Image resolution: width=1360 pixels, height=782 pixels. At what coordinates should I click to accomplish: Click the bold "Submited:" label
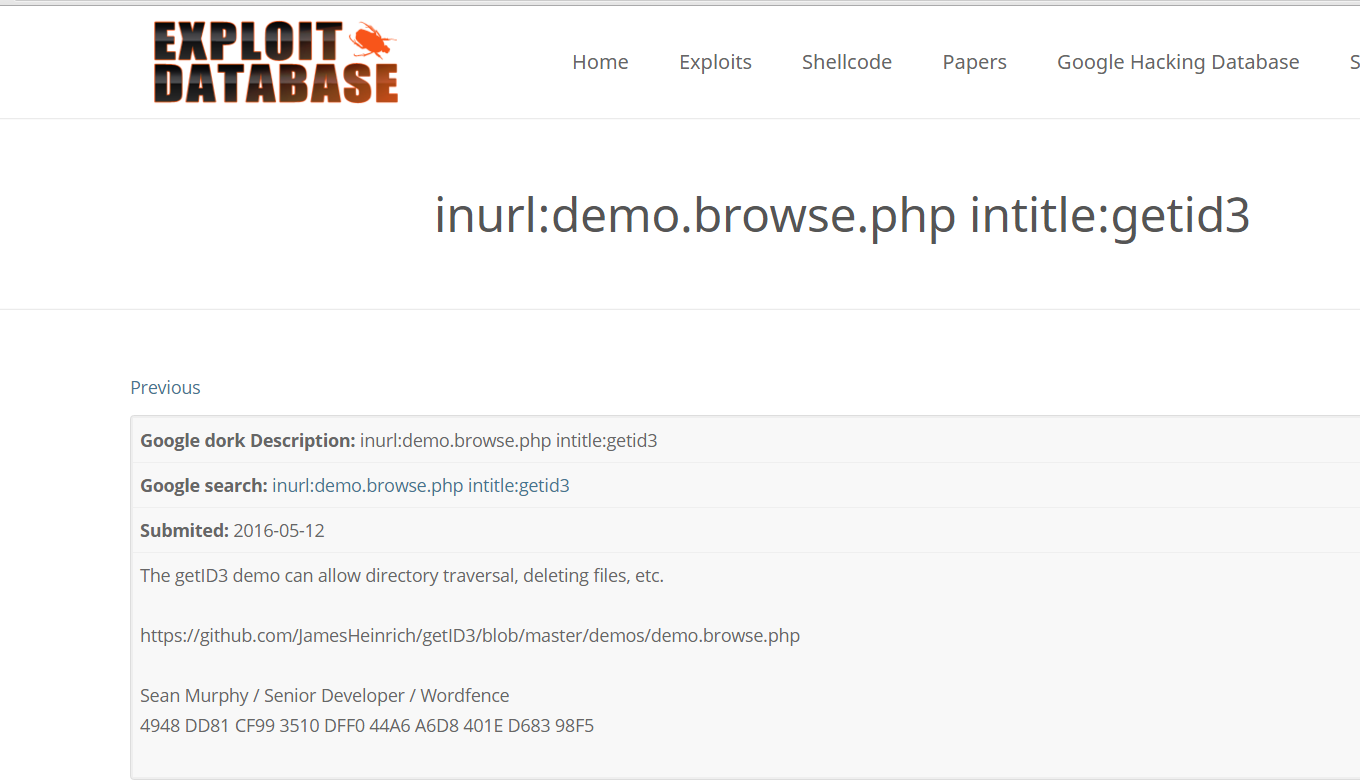(184, 531)
